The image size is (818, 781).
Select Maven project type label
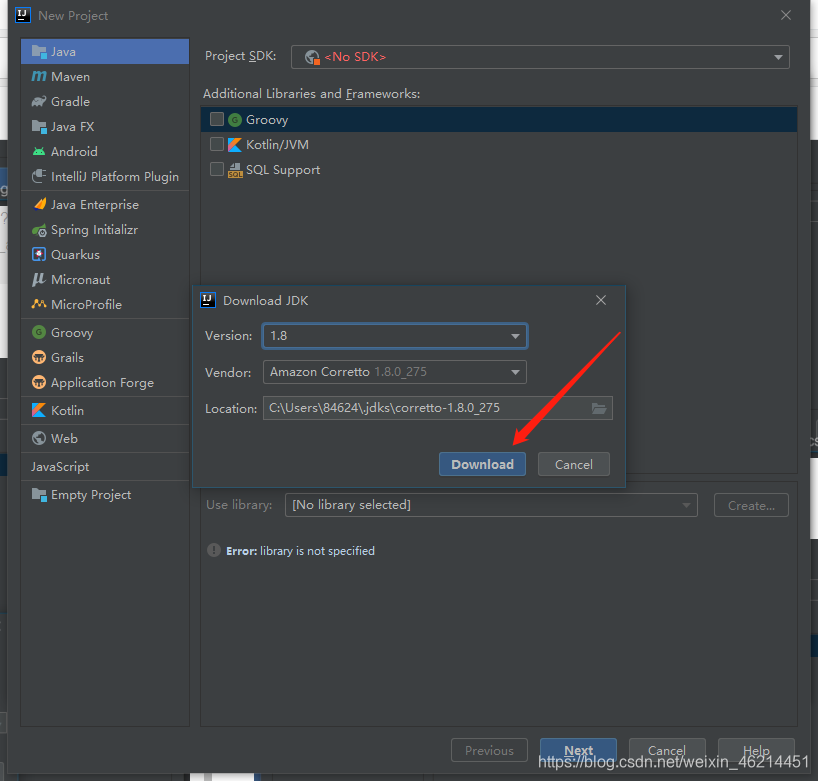pyautogui.click(x=70, y=77)
